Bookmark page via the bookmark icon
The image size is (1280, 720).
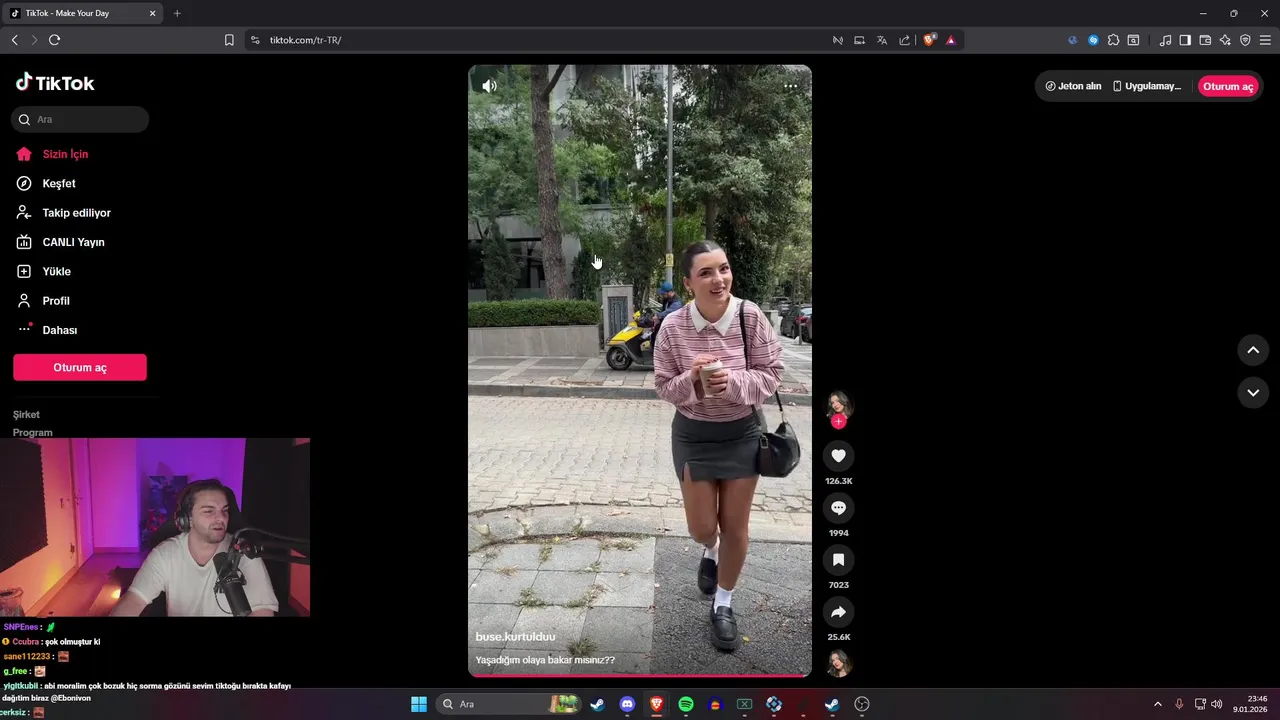point(229,40)
